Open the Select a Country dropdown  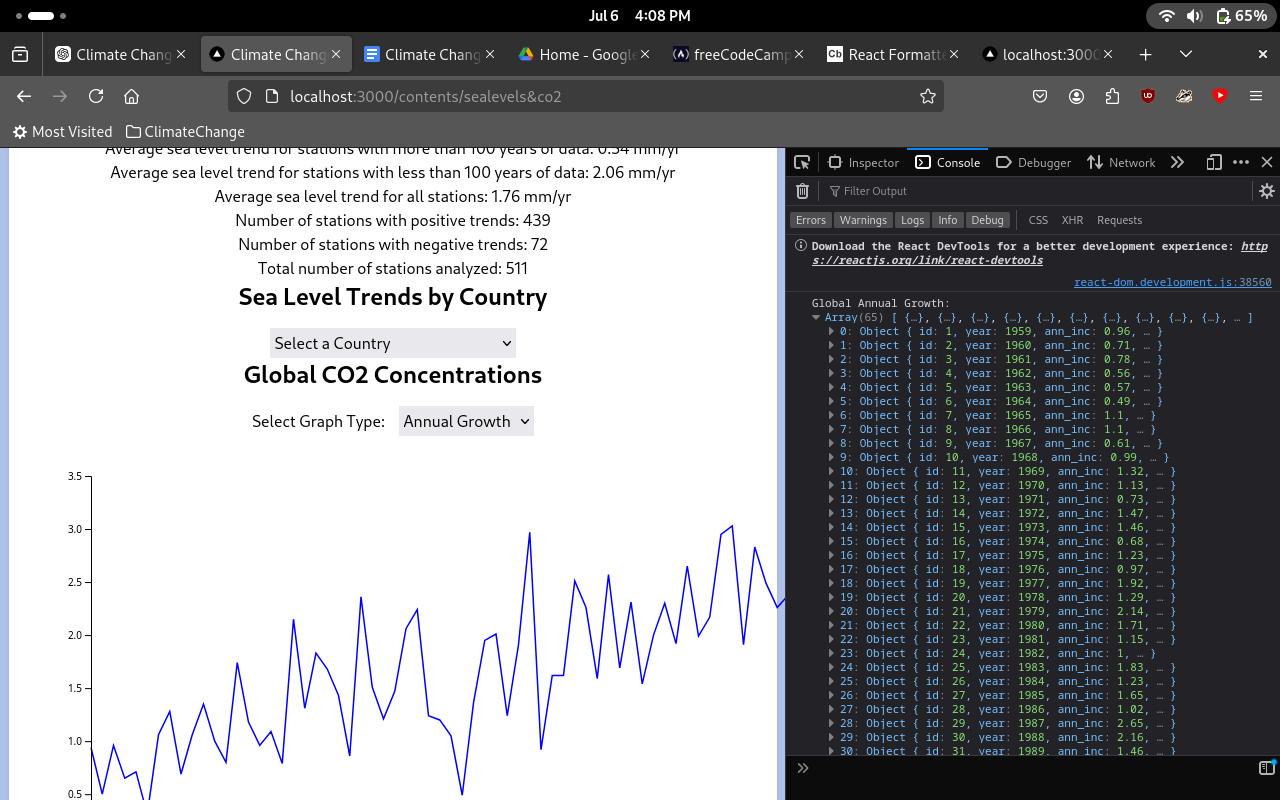coord(393,343)
